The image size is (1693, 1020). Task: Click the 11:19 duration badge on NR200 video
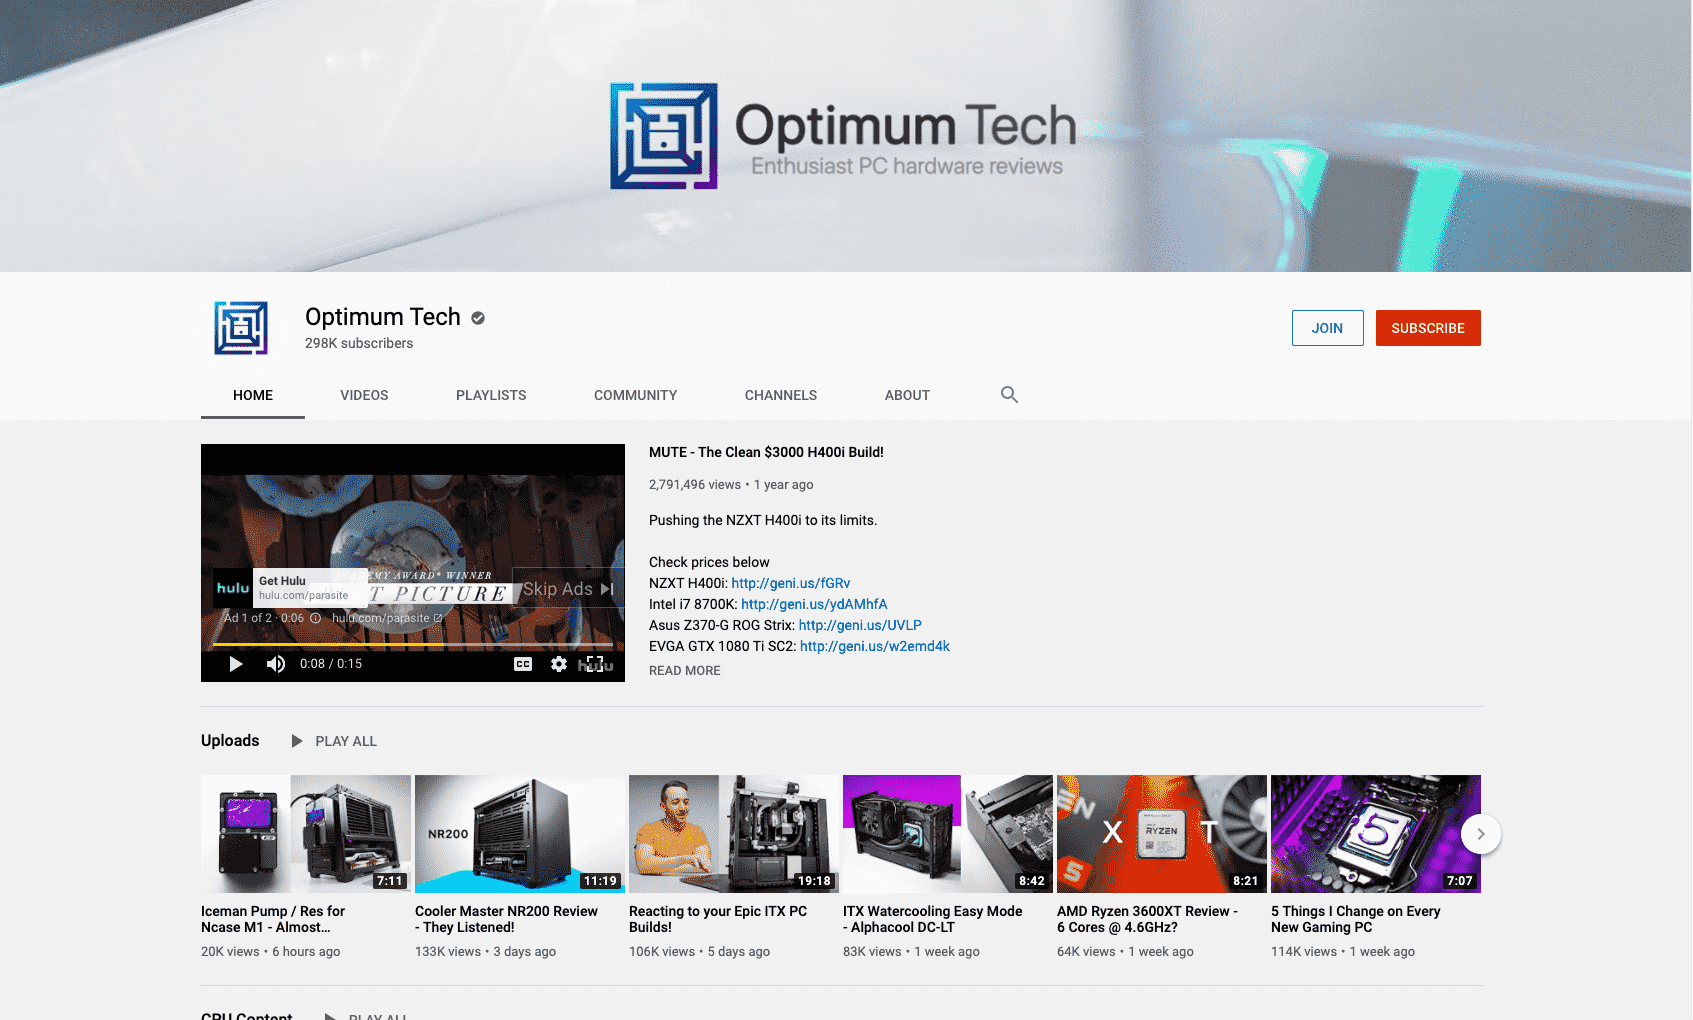tap(600, 881)
